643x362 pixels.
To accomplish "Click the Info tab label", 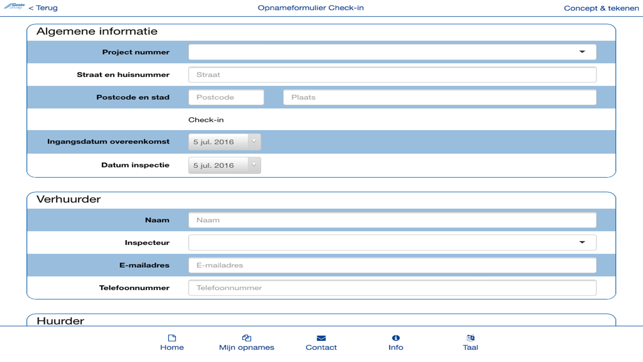I will coord(396,347).
